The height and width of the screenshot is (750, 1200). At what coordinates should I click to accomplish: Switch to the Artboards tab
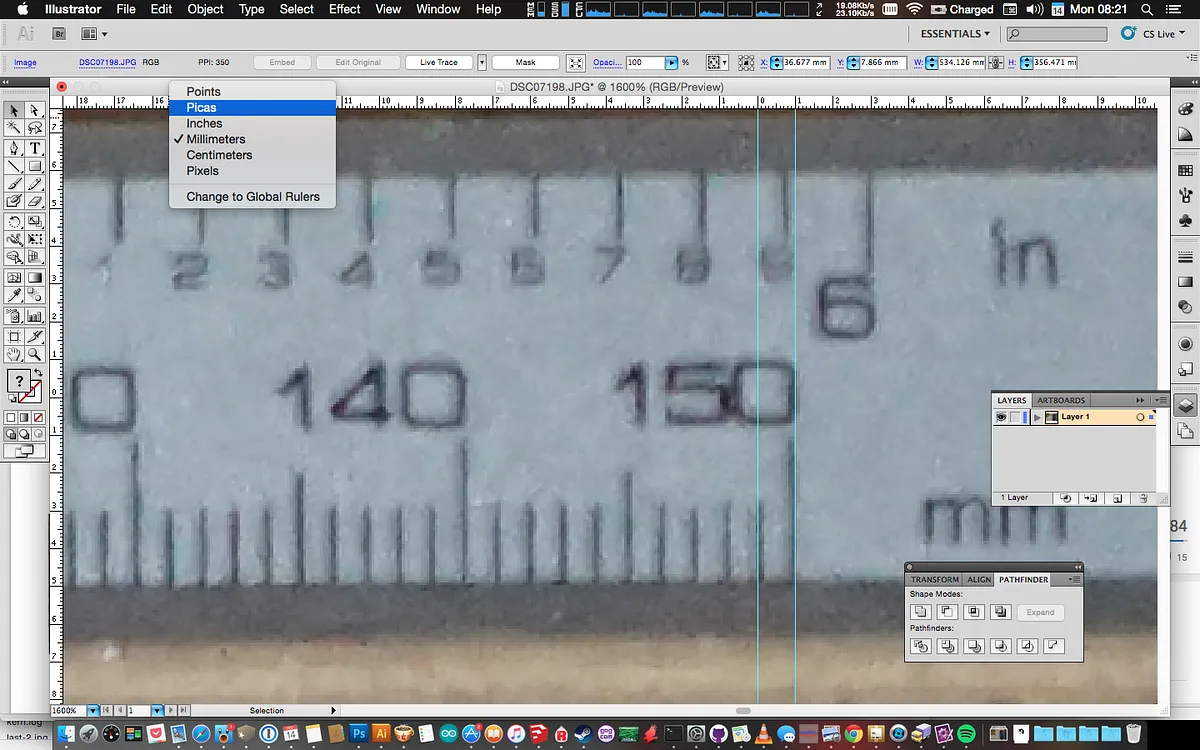(x=1061, y=400)
